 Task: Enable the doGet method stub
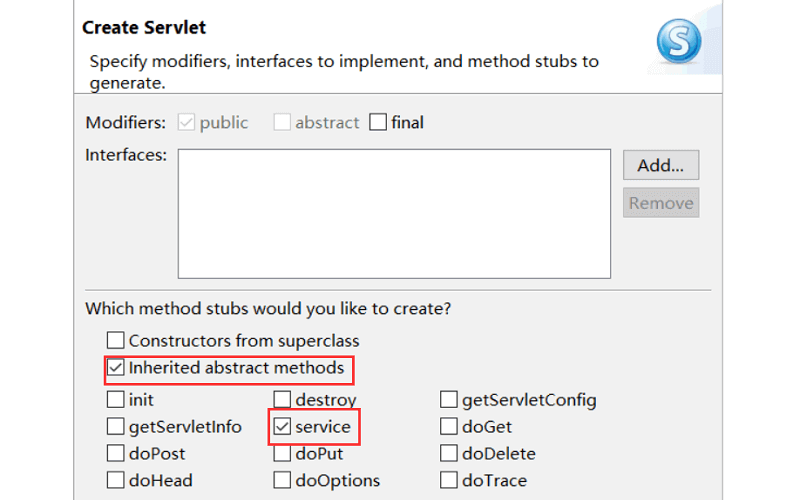(449, 427)
